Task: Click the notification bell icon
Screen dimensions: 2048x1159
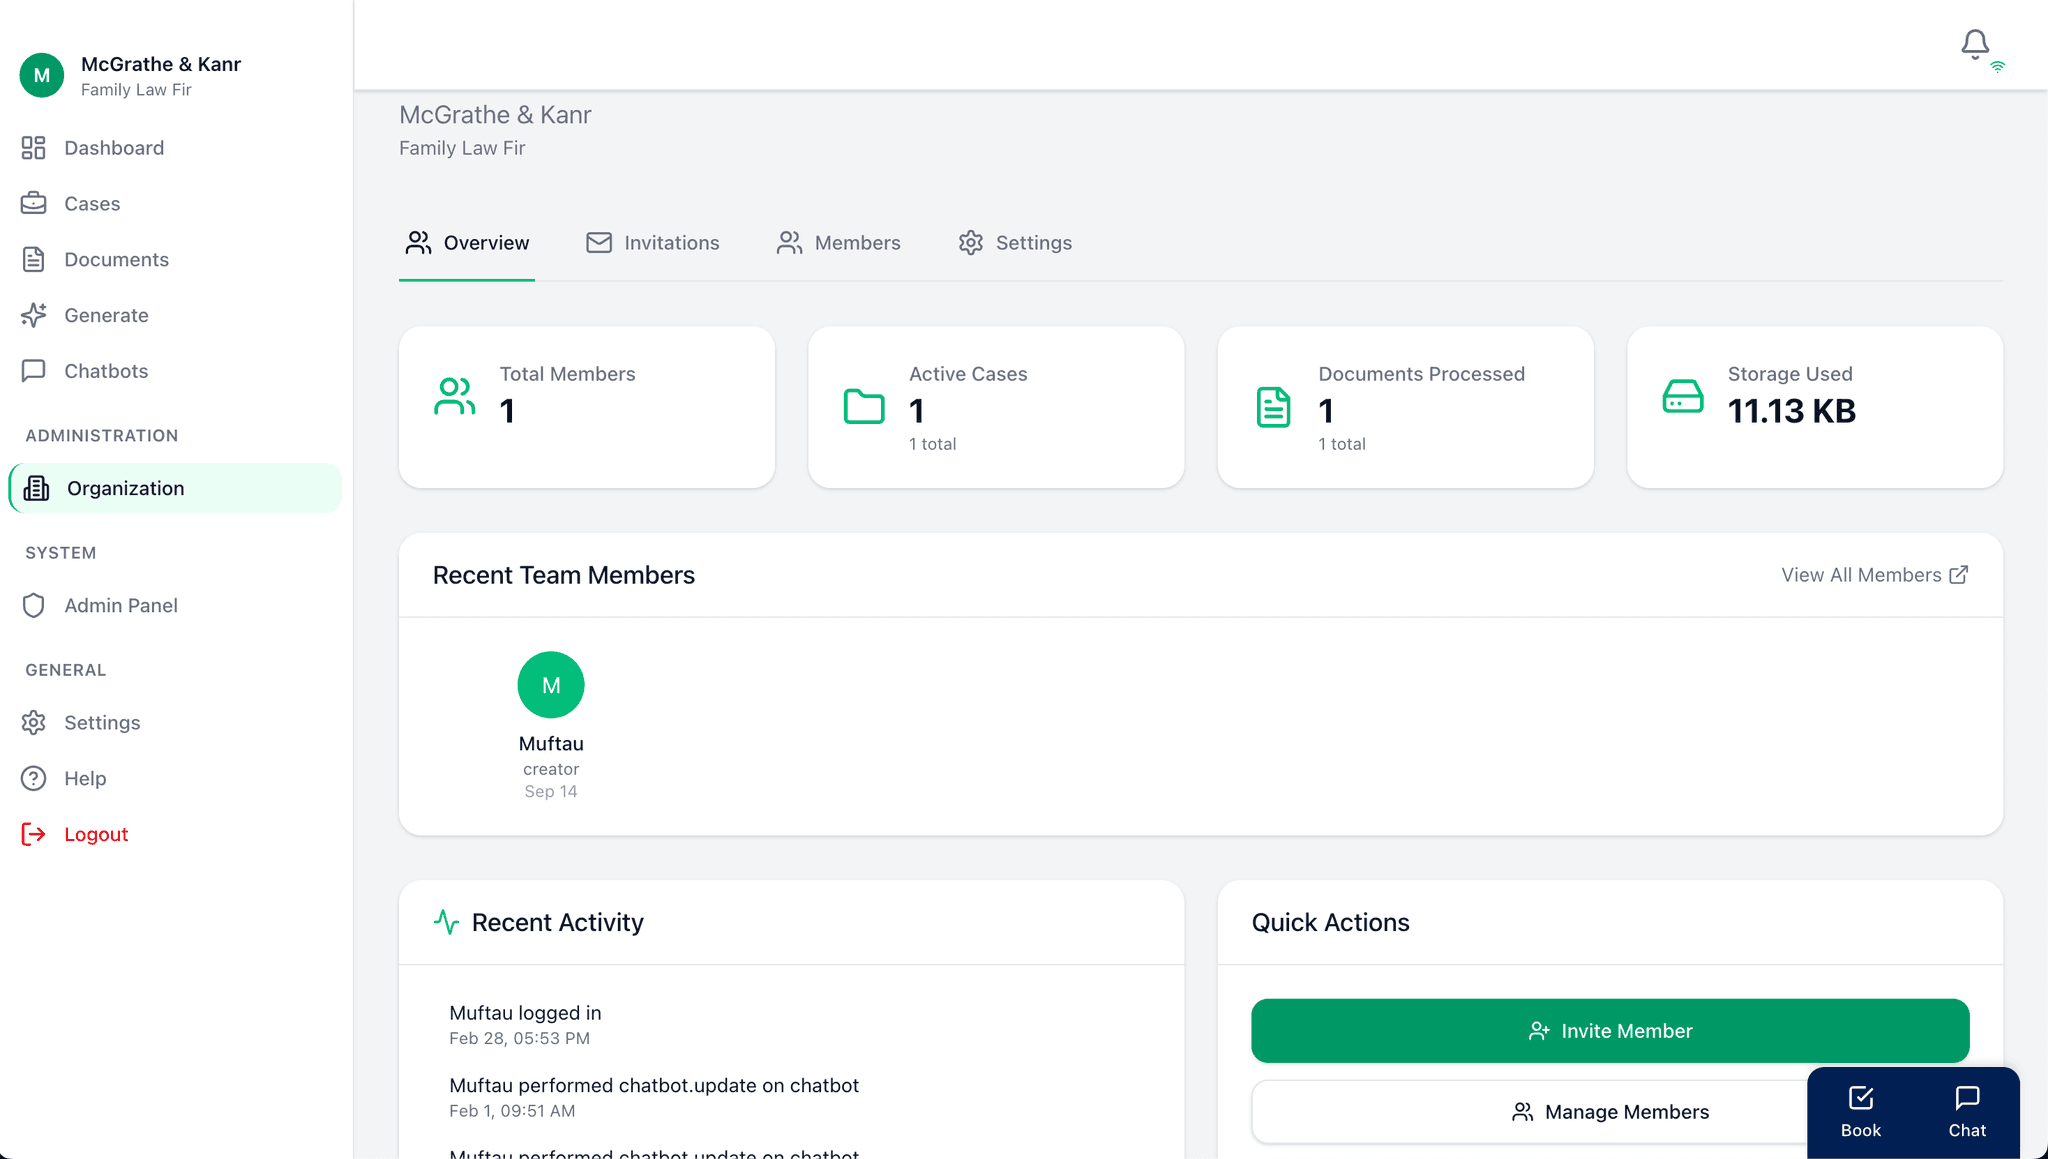Action: pos(1974,44)
